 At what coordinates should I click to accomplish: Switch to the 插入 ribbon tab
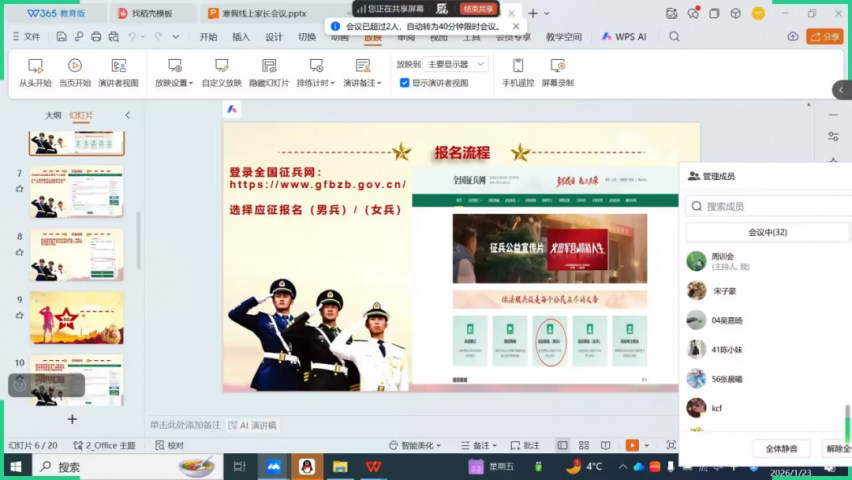[x=241, y=37]
